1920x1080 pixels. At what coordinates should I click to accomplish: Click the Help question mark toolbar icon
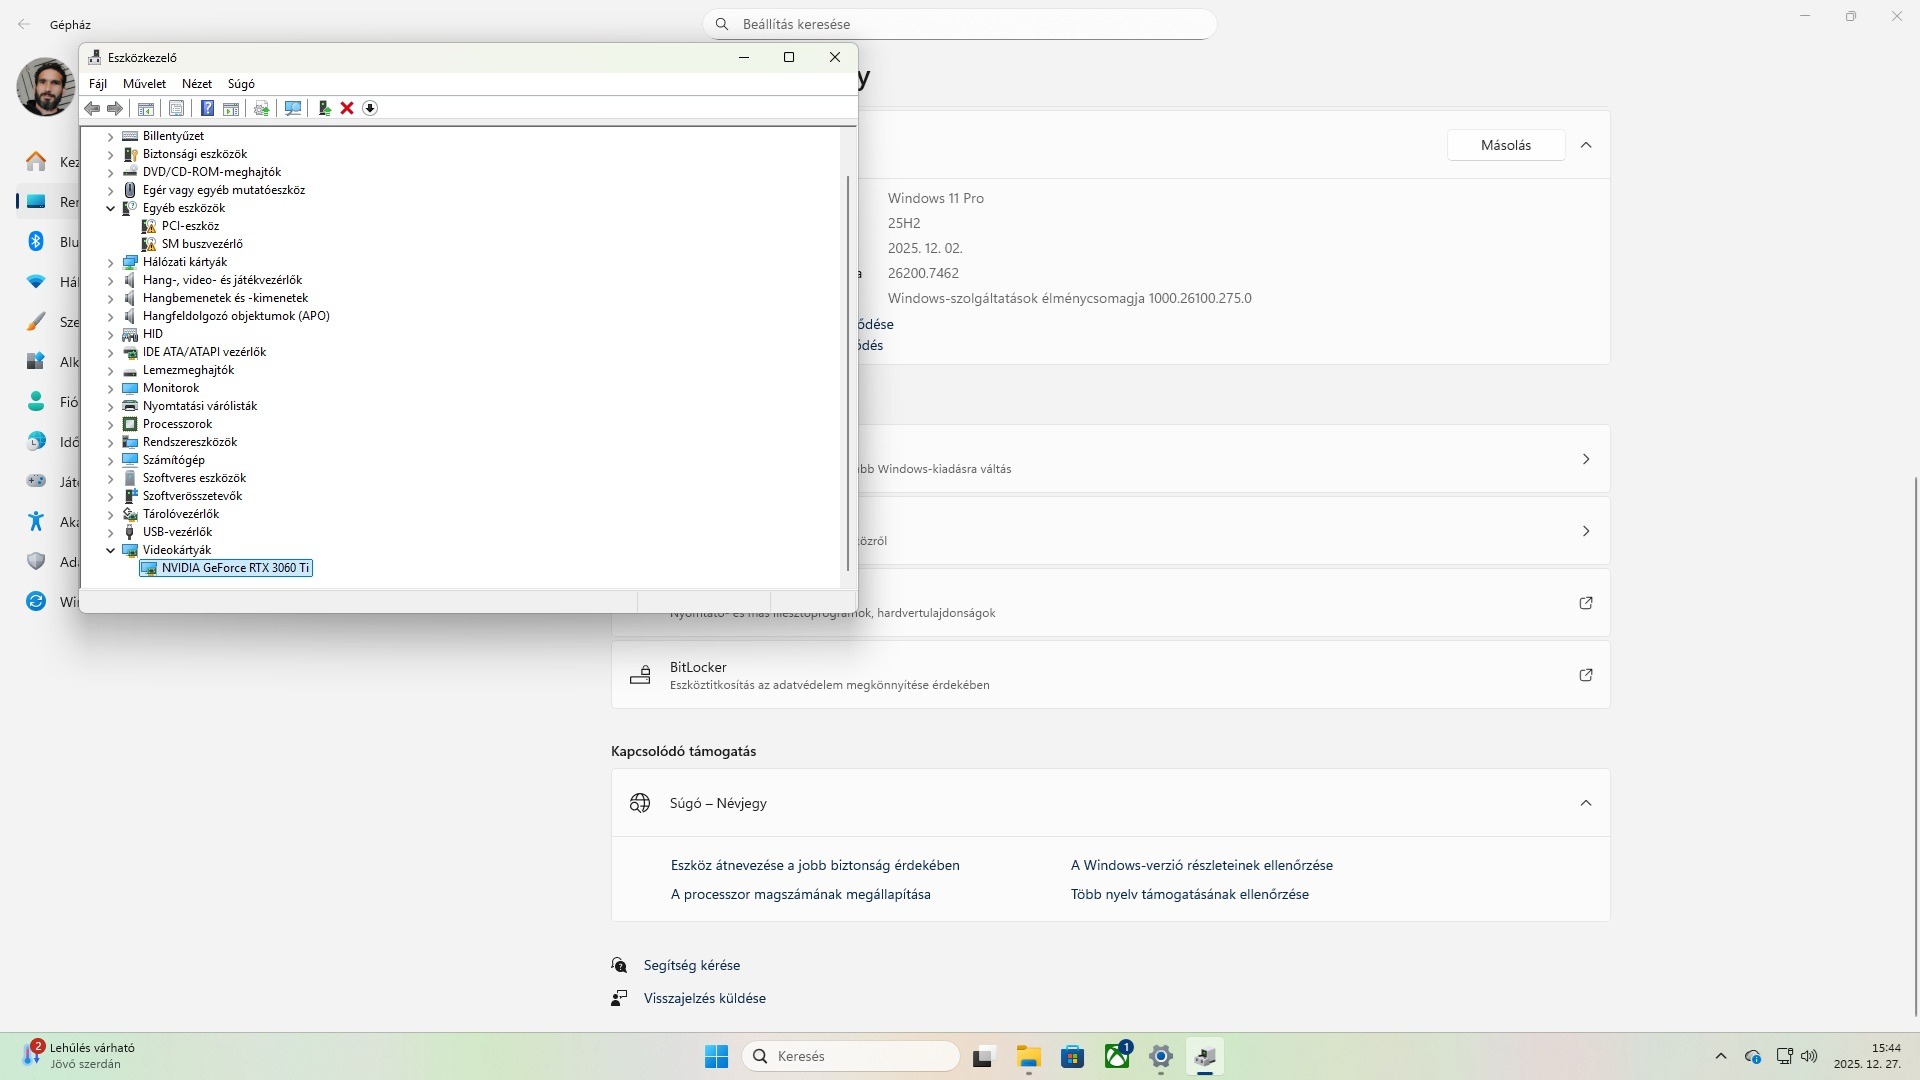pos(207,108)
